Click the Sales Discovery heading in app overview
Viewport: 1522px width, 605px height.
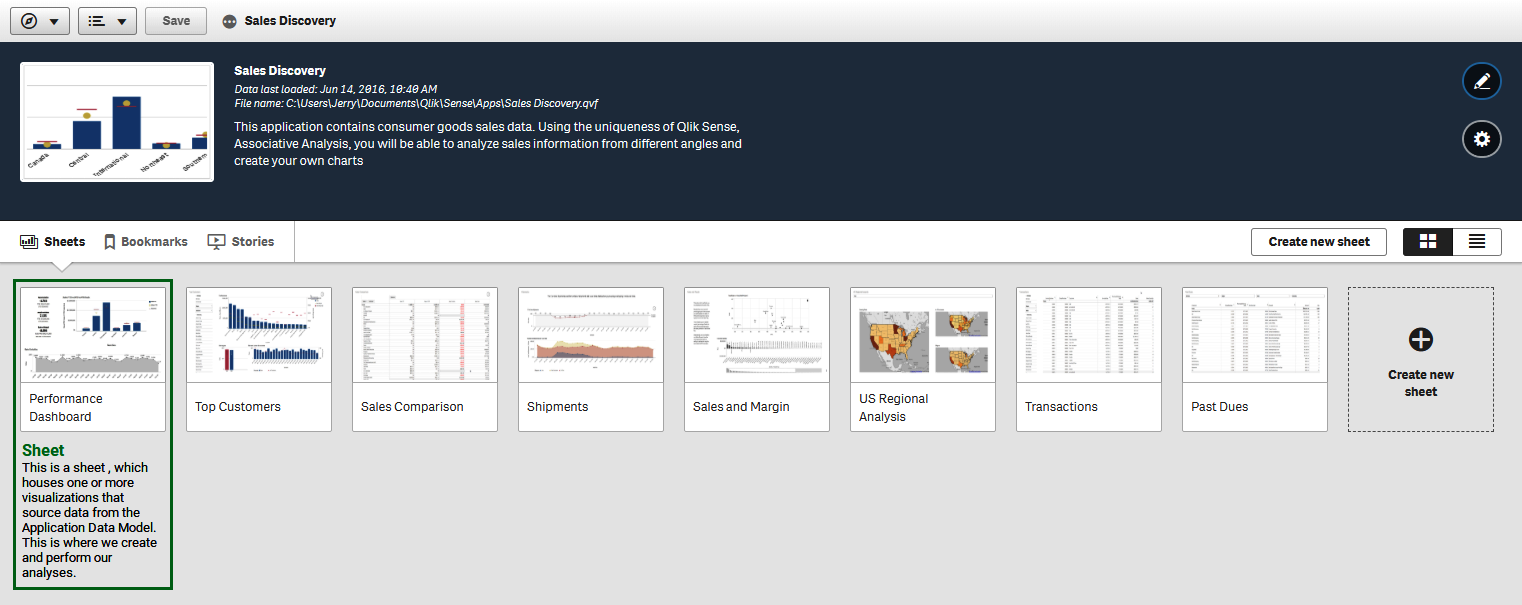pyautogui.click(x=280, y=71)
